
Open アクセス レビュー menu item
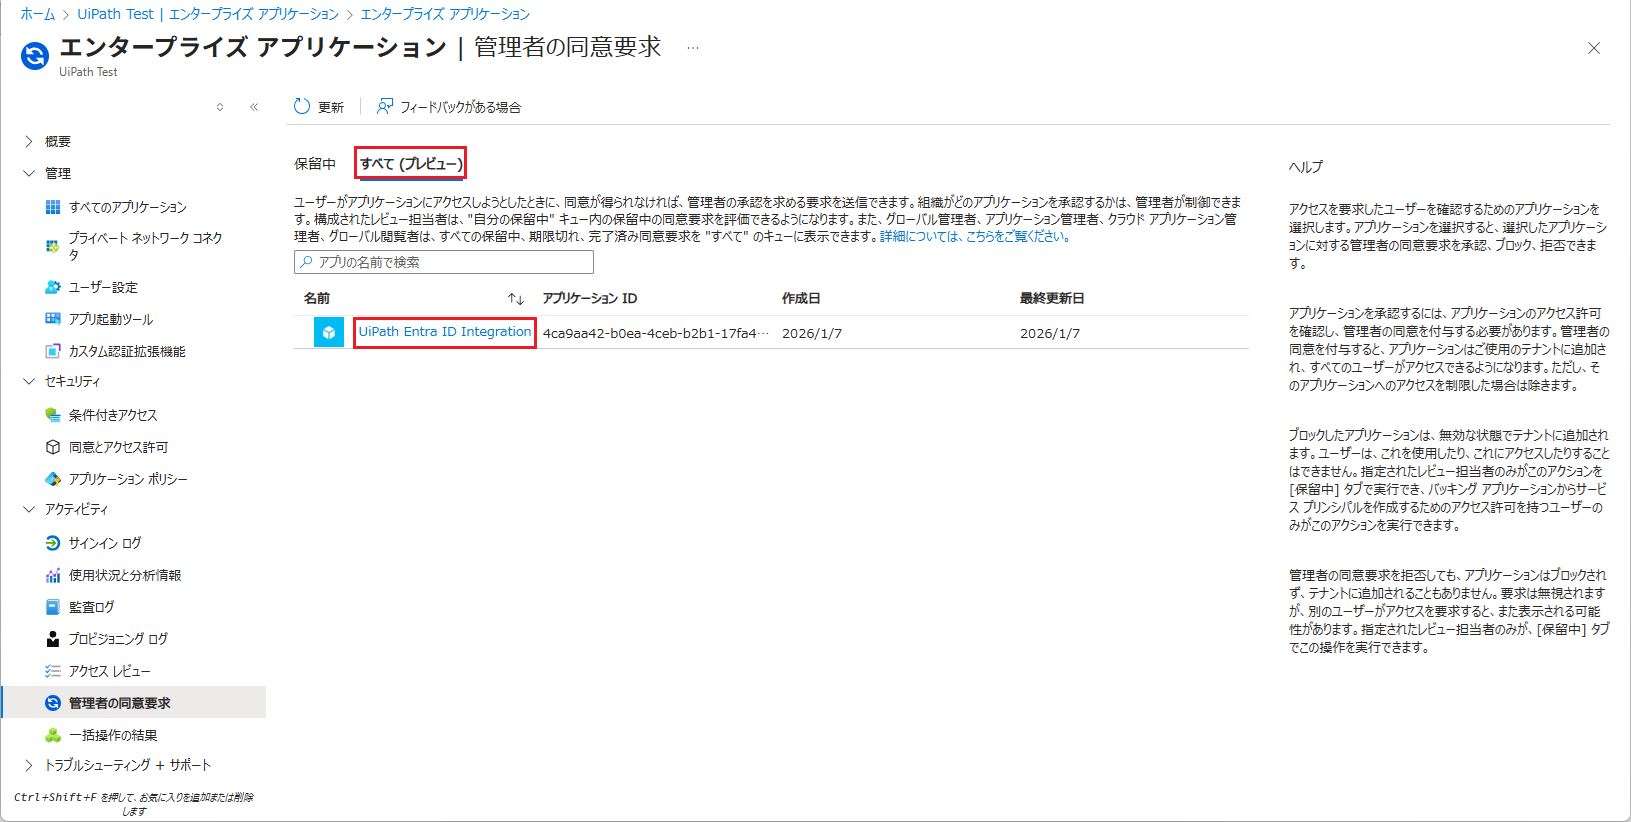pos(110,671)
